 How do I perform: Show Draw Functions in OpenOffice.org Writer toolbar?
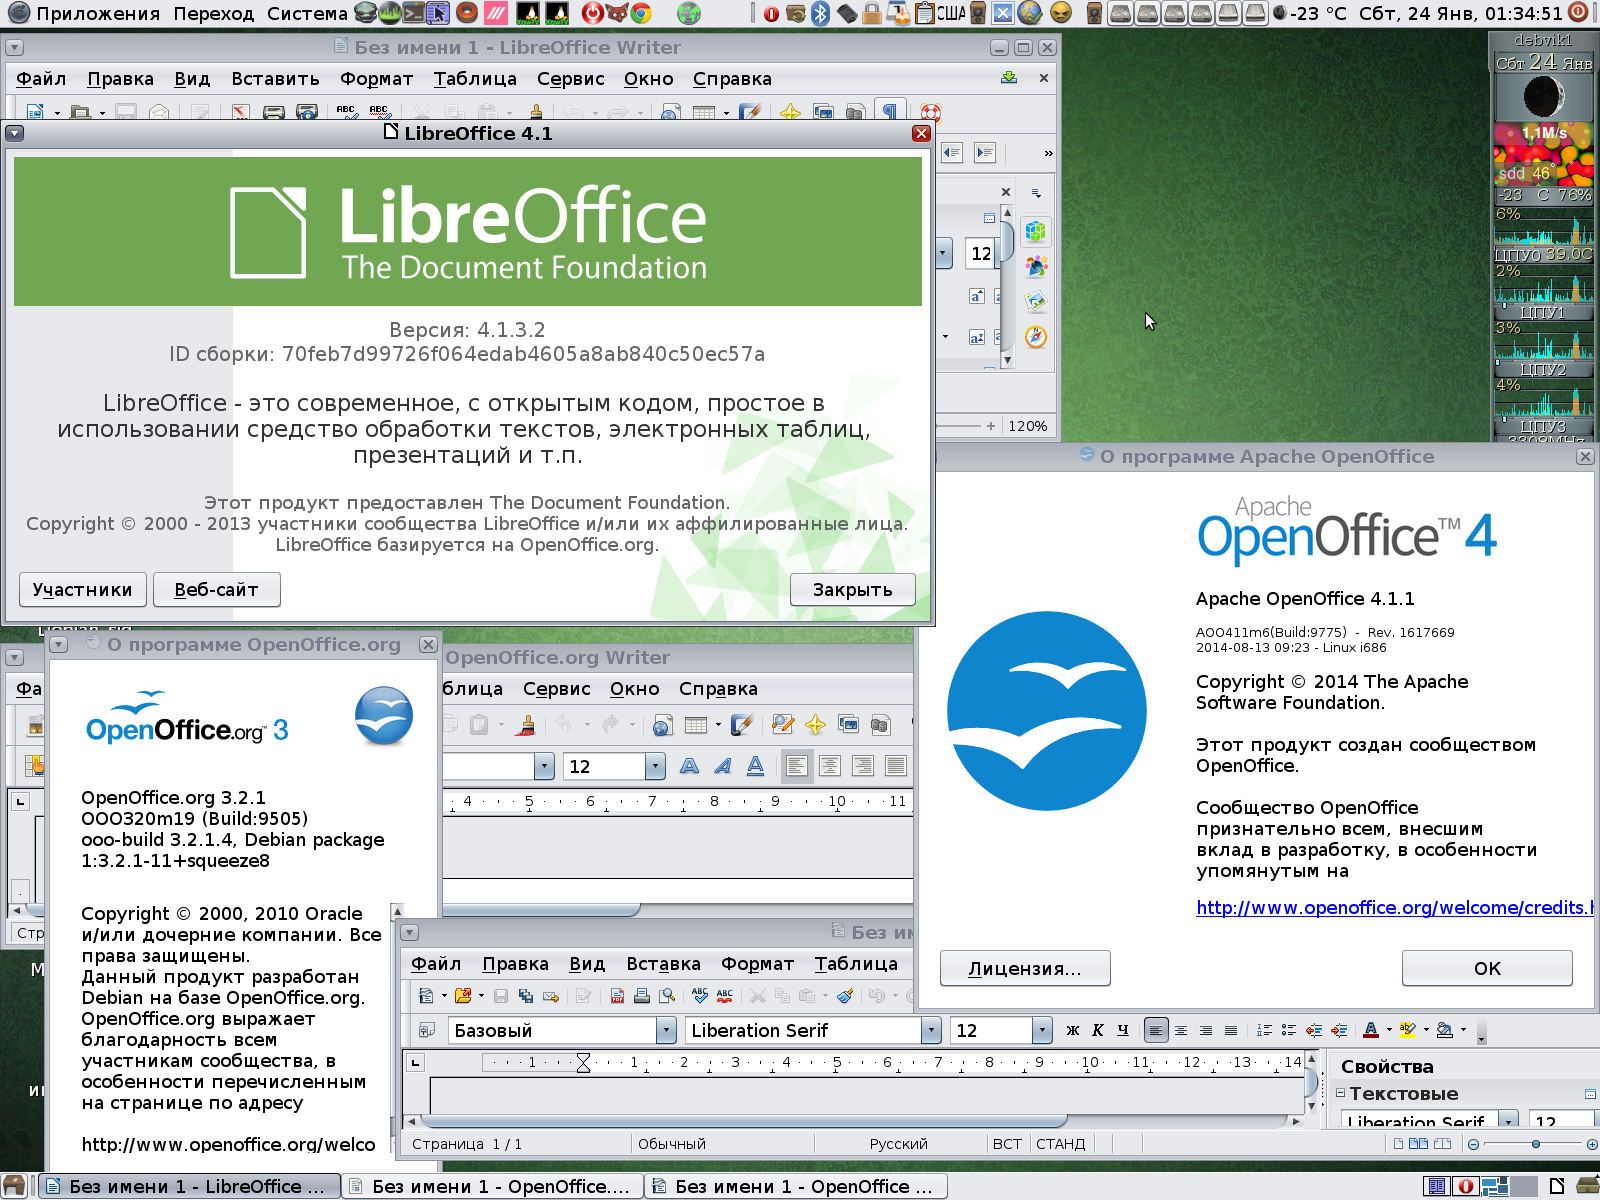(x=742, y=725)
